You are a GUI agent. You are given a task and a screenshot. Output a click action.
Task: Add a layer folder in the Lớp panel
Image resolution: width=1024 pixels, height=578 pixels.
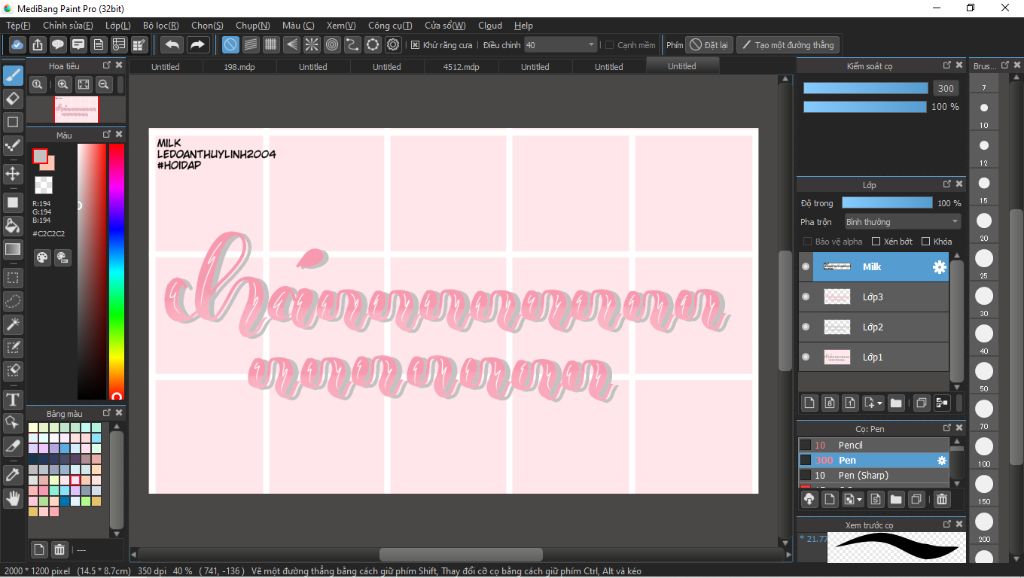[895, 403]
